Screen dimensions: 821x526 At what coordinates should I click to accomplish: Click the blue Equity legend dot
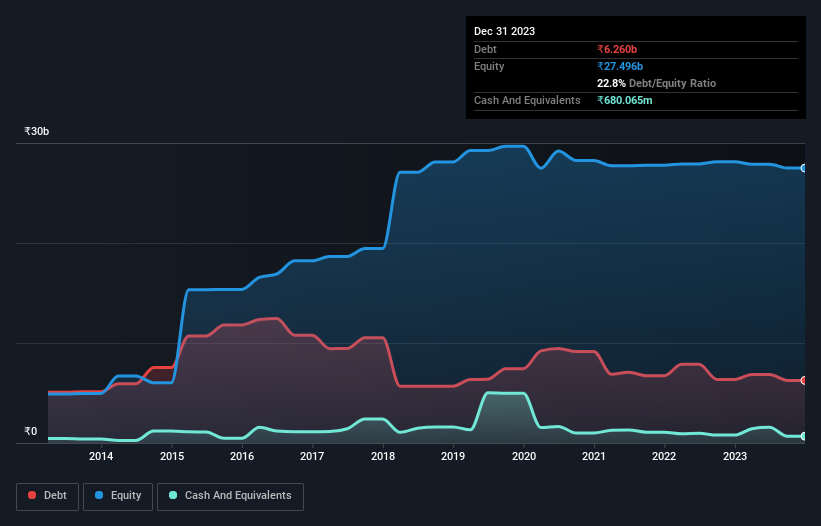pyautogui.click(x=99, y=495)
